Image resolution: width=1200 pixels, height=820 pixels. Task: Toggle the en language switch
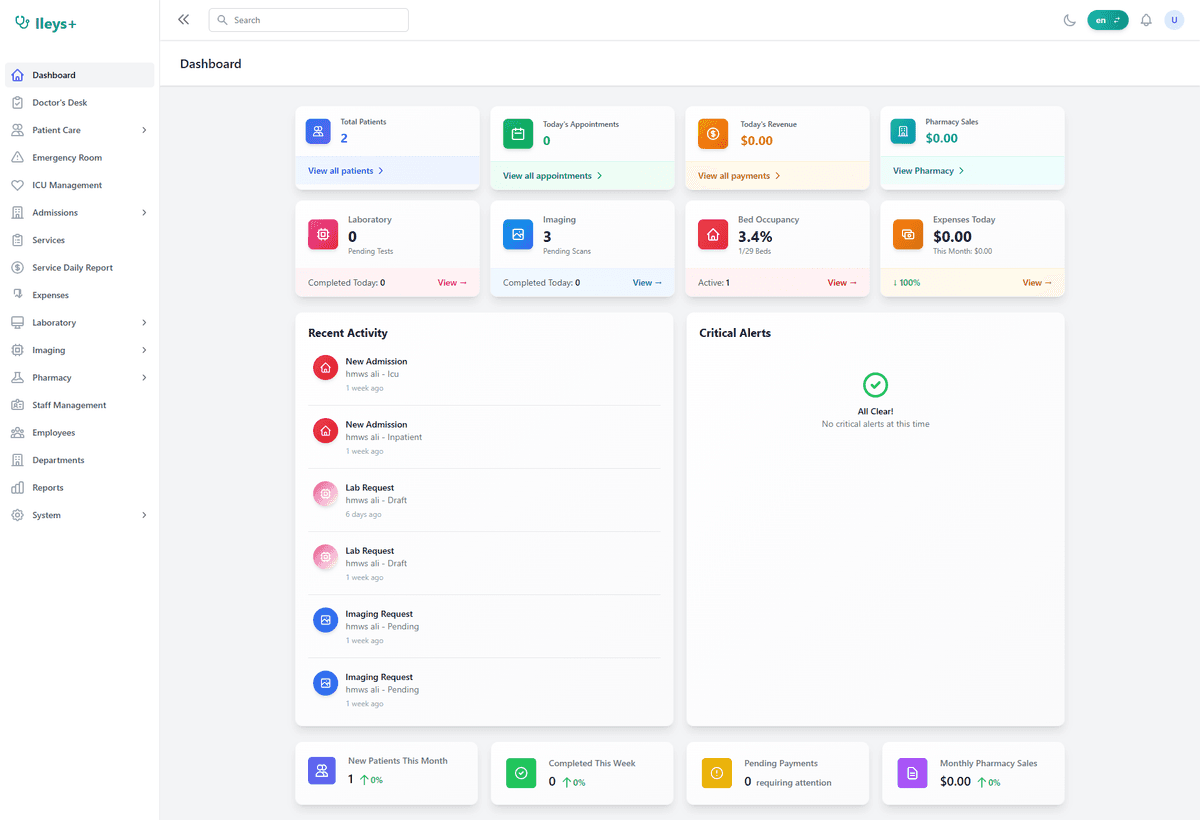(1107, 20)
